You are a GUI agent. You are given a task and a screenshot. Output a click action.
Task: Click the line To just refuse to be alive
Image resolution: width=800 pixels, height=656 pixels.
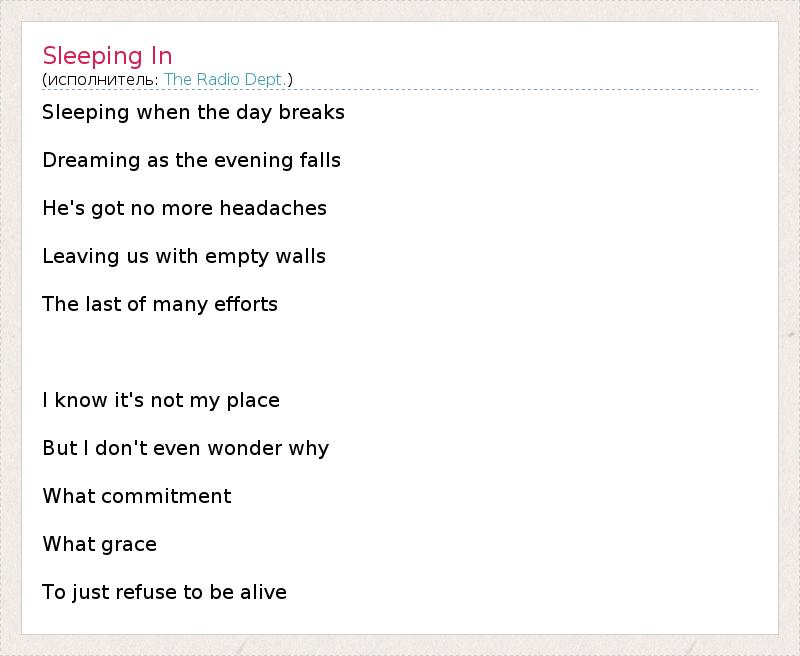pos(164,592)
